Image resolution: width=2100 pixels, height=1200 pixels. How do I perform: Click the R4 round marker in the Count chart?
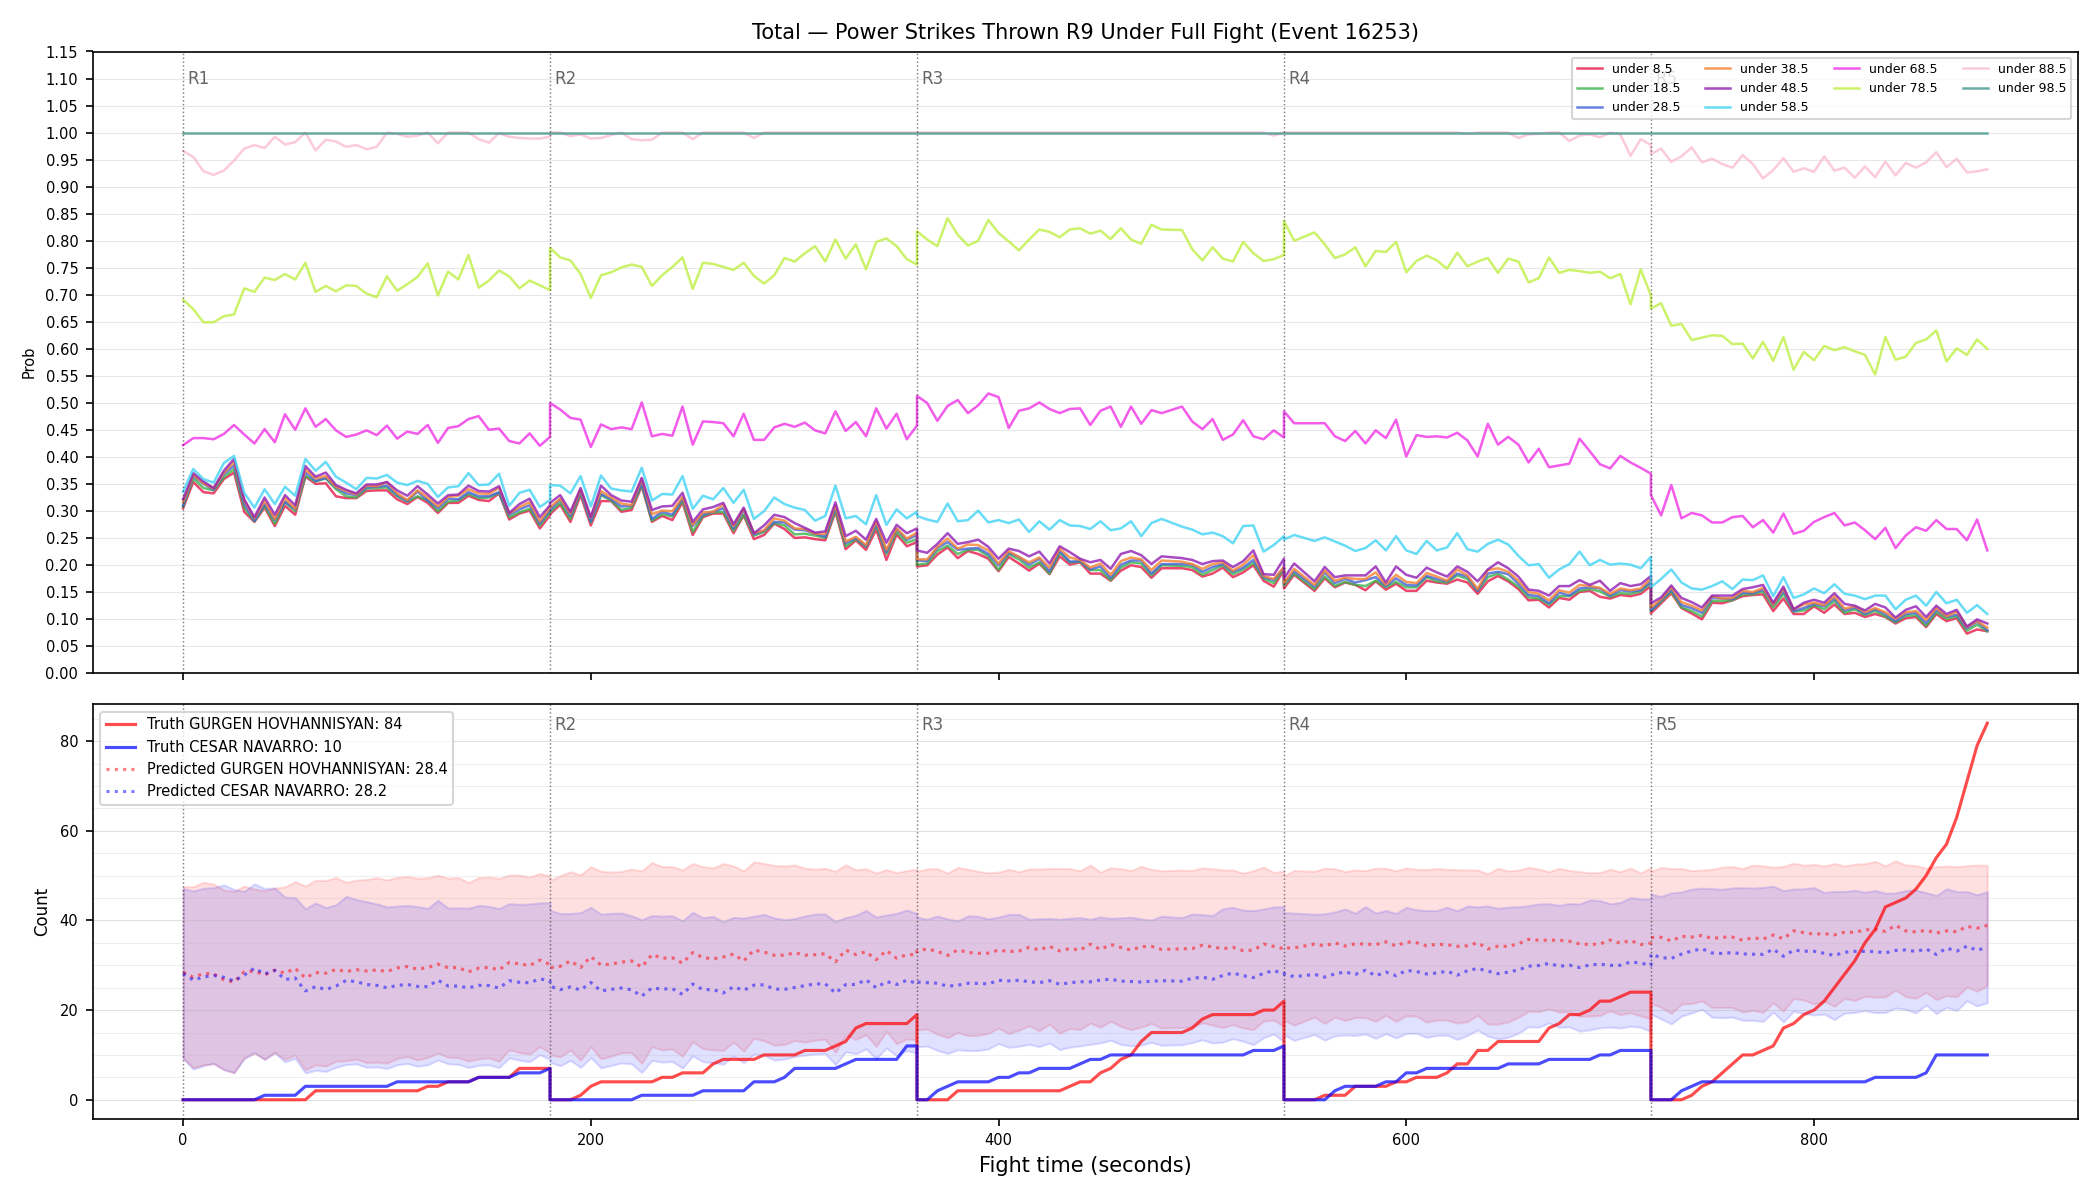(x=1299, y=724)
